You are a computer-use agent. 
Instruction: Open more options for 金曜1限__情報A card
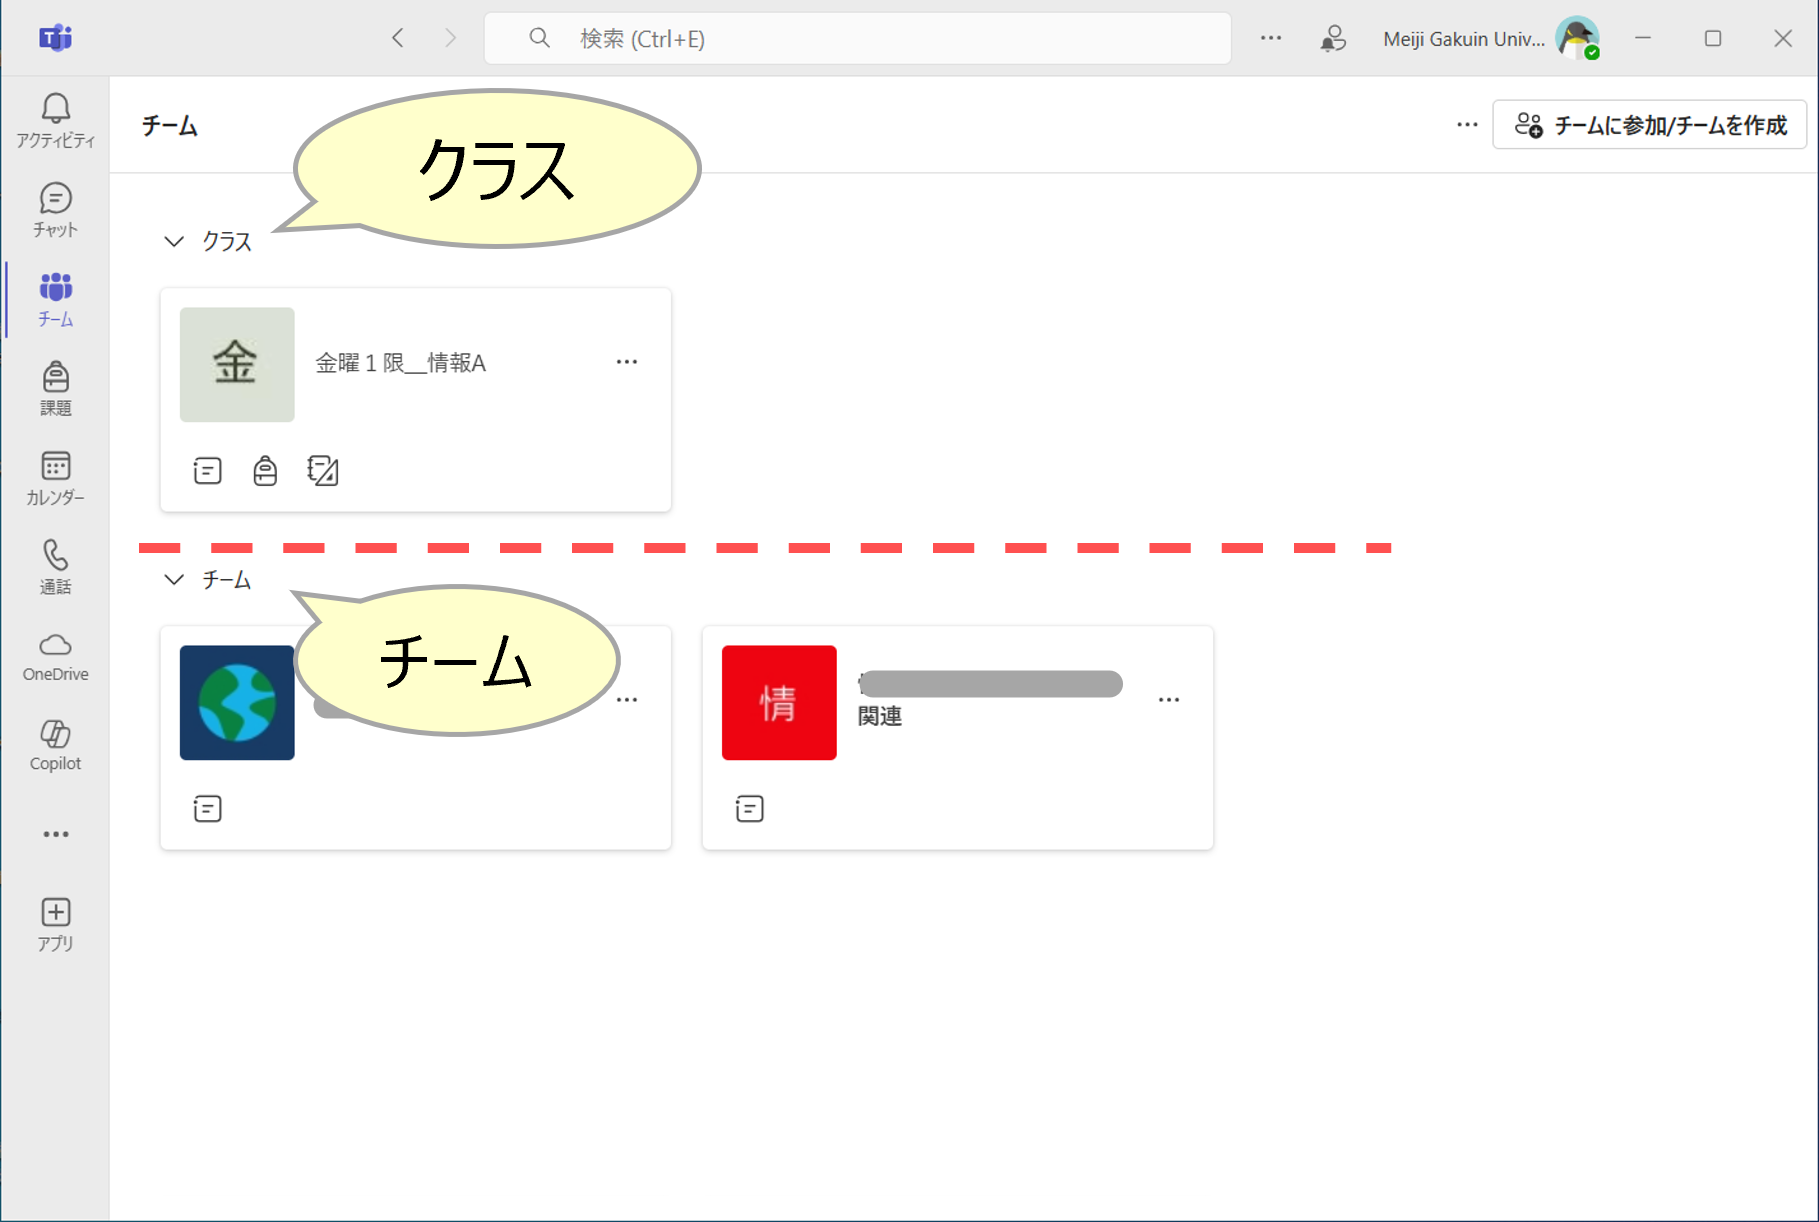[x=627, y=362]
